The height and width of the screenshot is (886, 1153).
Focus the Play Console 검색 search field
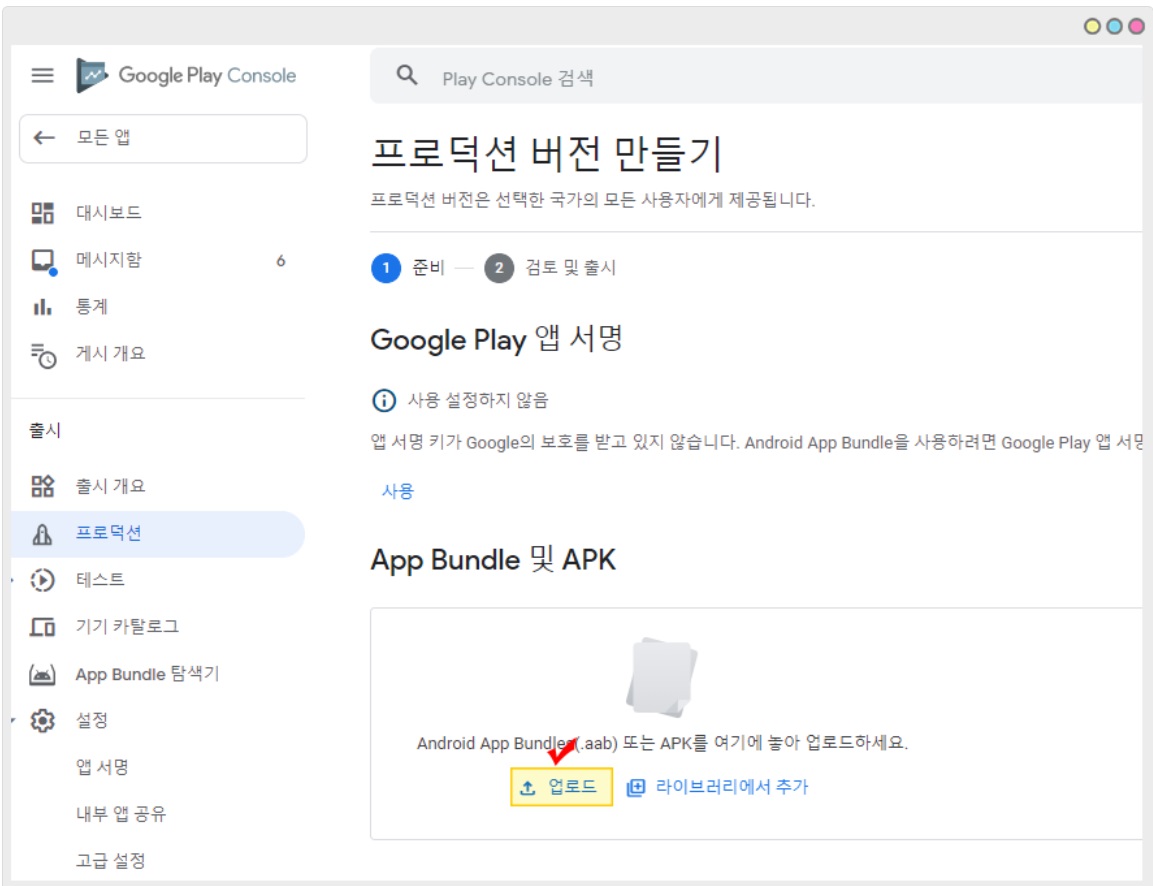[757, 77]
